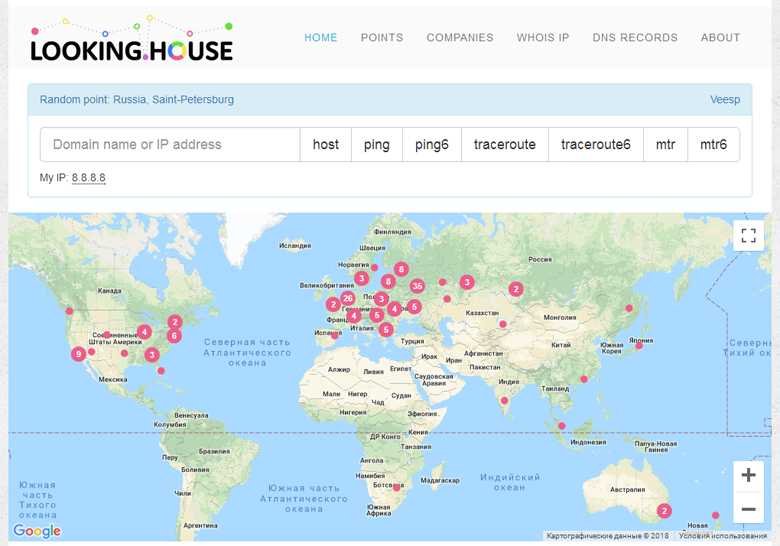Open the POINTS menu item

coord(382,38)
